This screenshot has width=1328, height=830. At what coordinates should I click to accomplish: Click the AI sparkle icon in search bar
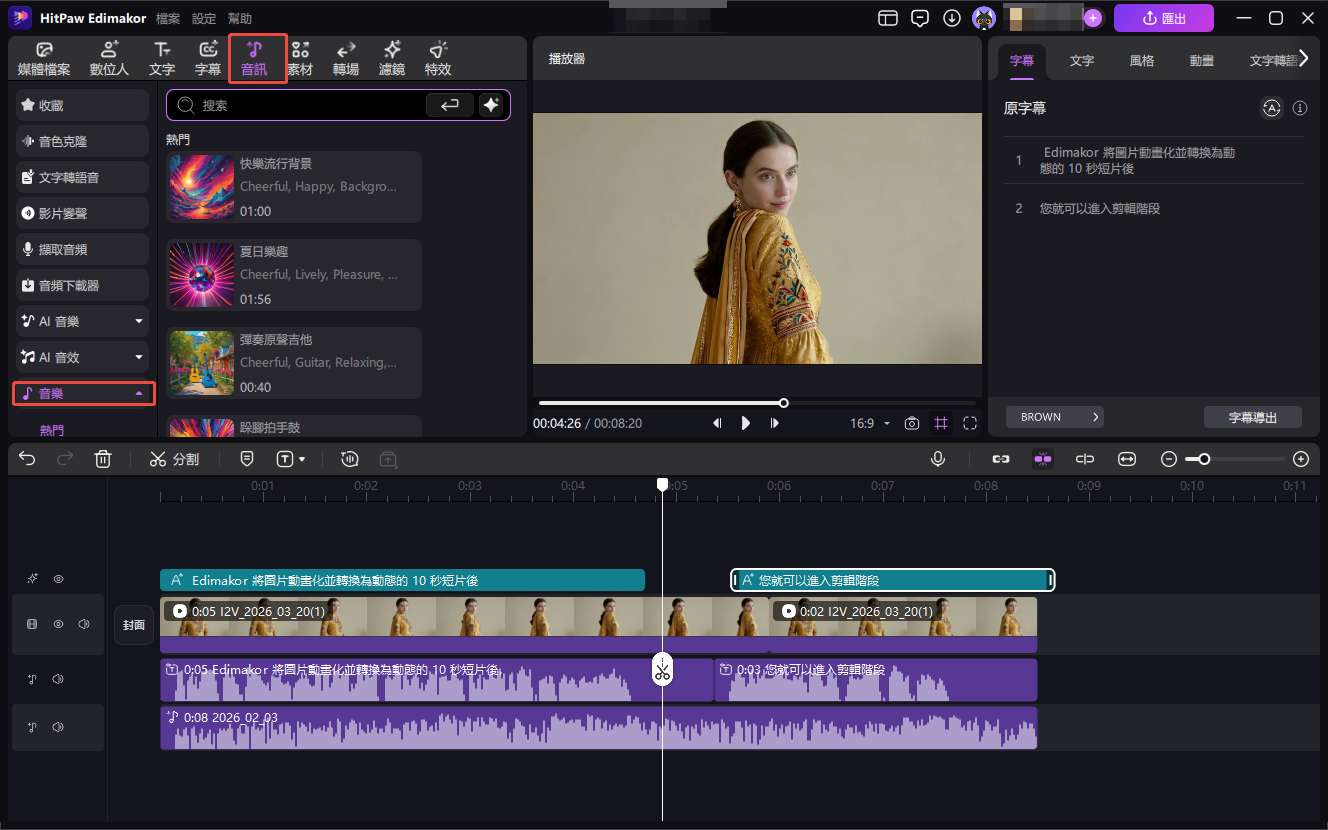490,105
